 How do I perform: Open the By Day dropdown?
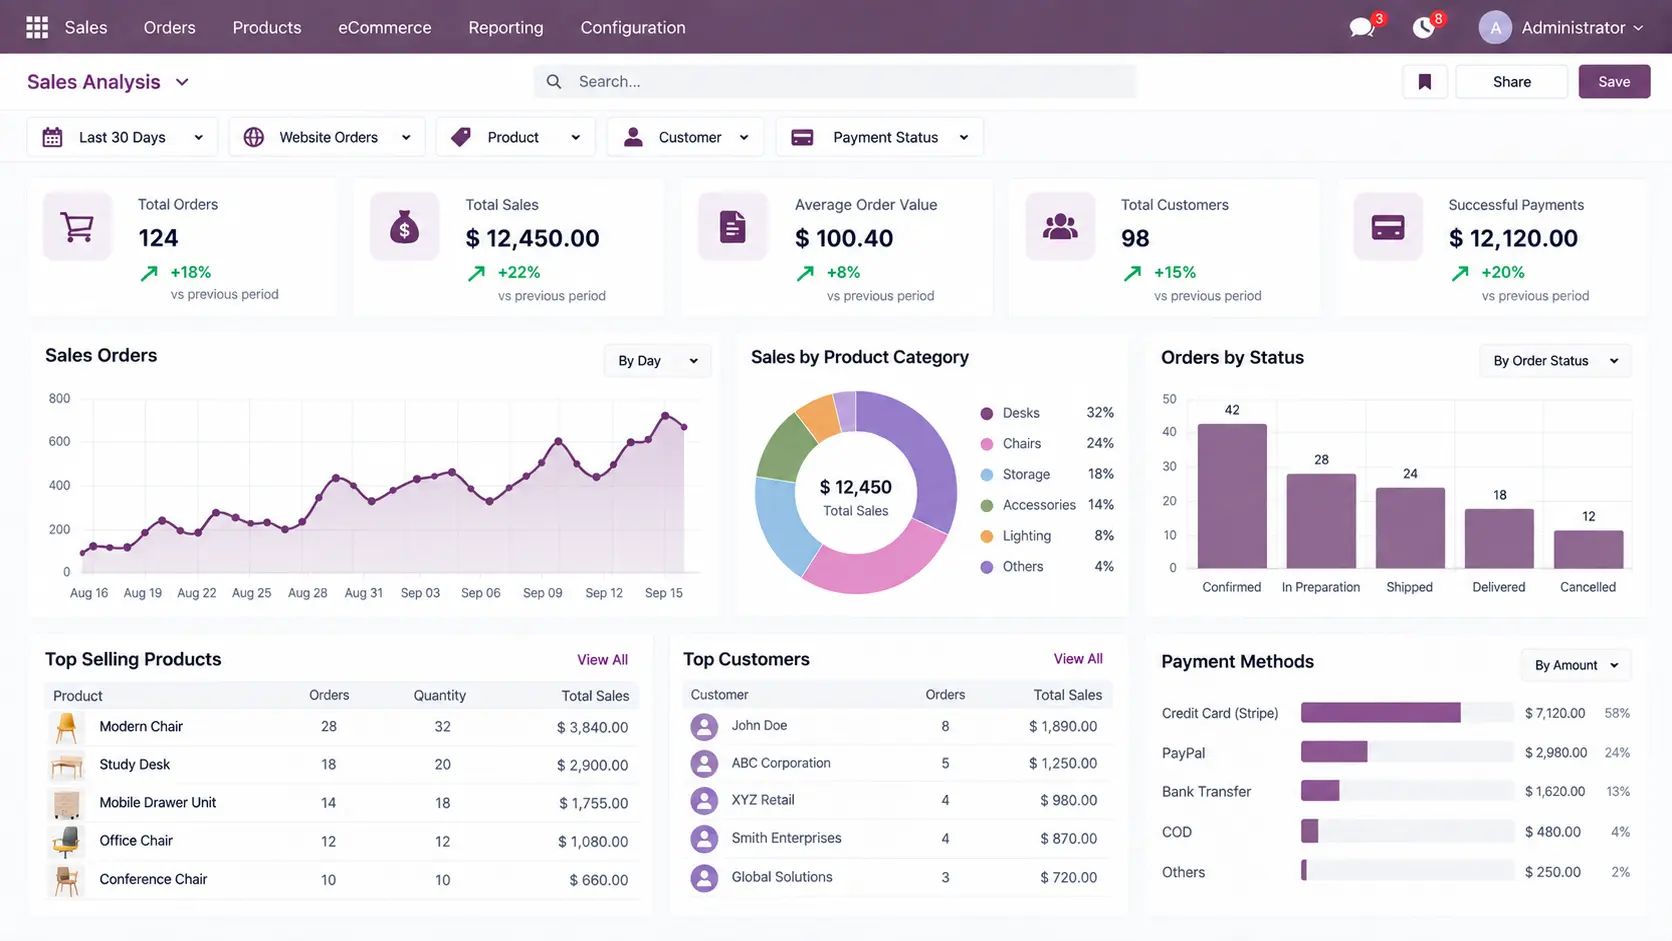(658, 361)
